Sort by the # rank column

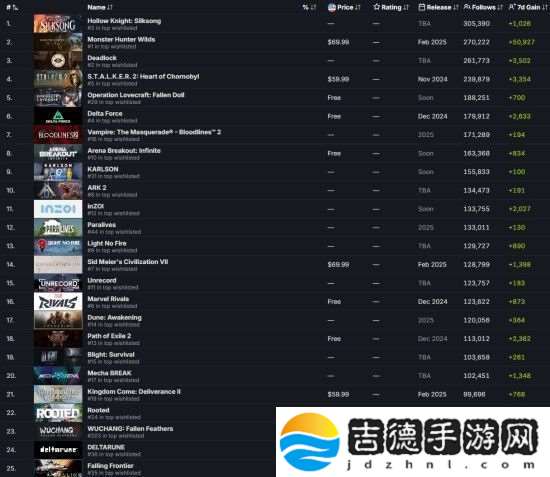click(x=12, y=7)
